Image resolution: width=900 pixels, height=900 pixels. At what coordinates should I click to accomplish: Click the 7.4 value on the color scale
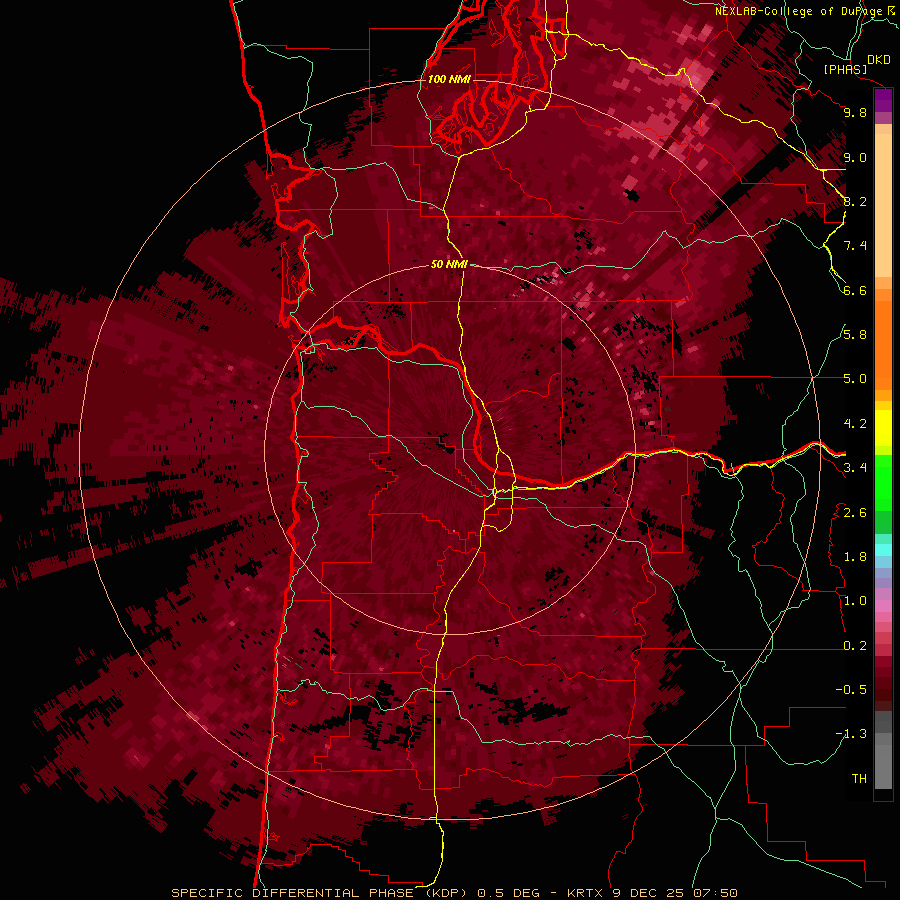point(855,246)
